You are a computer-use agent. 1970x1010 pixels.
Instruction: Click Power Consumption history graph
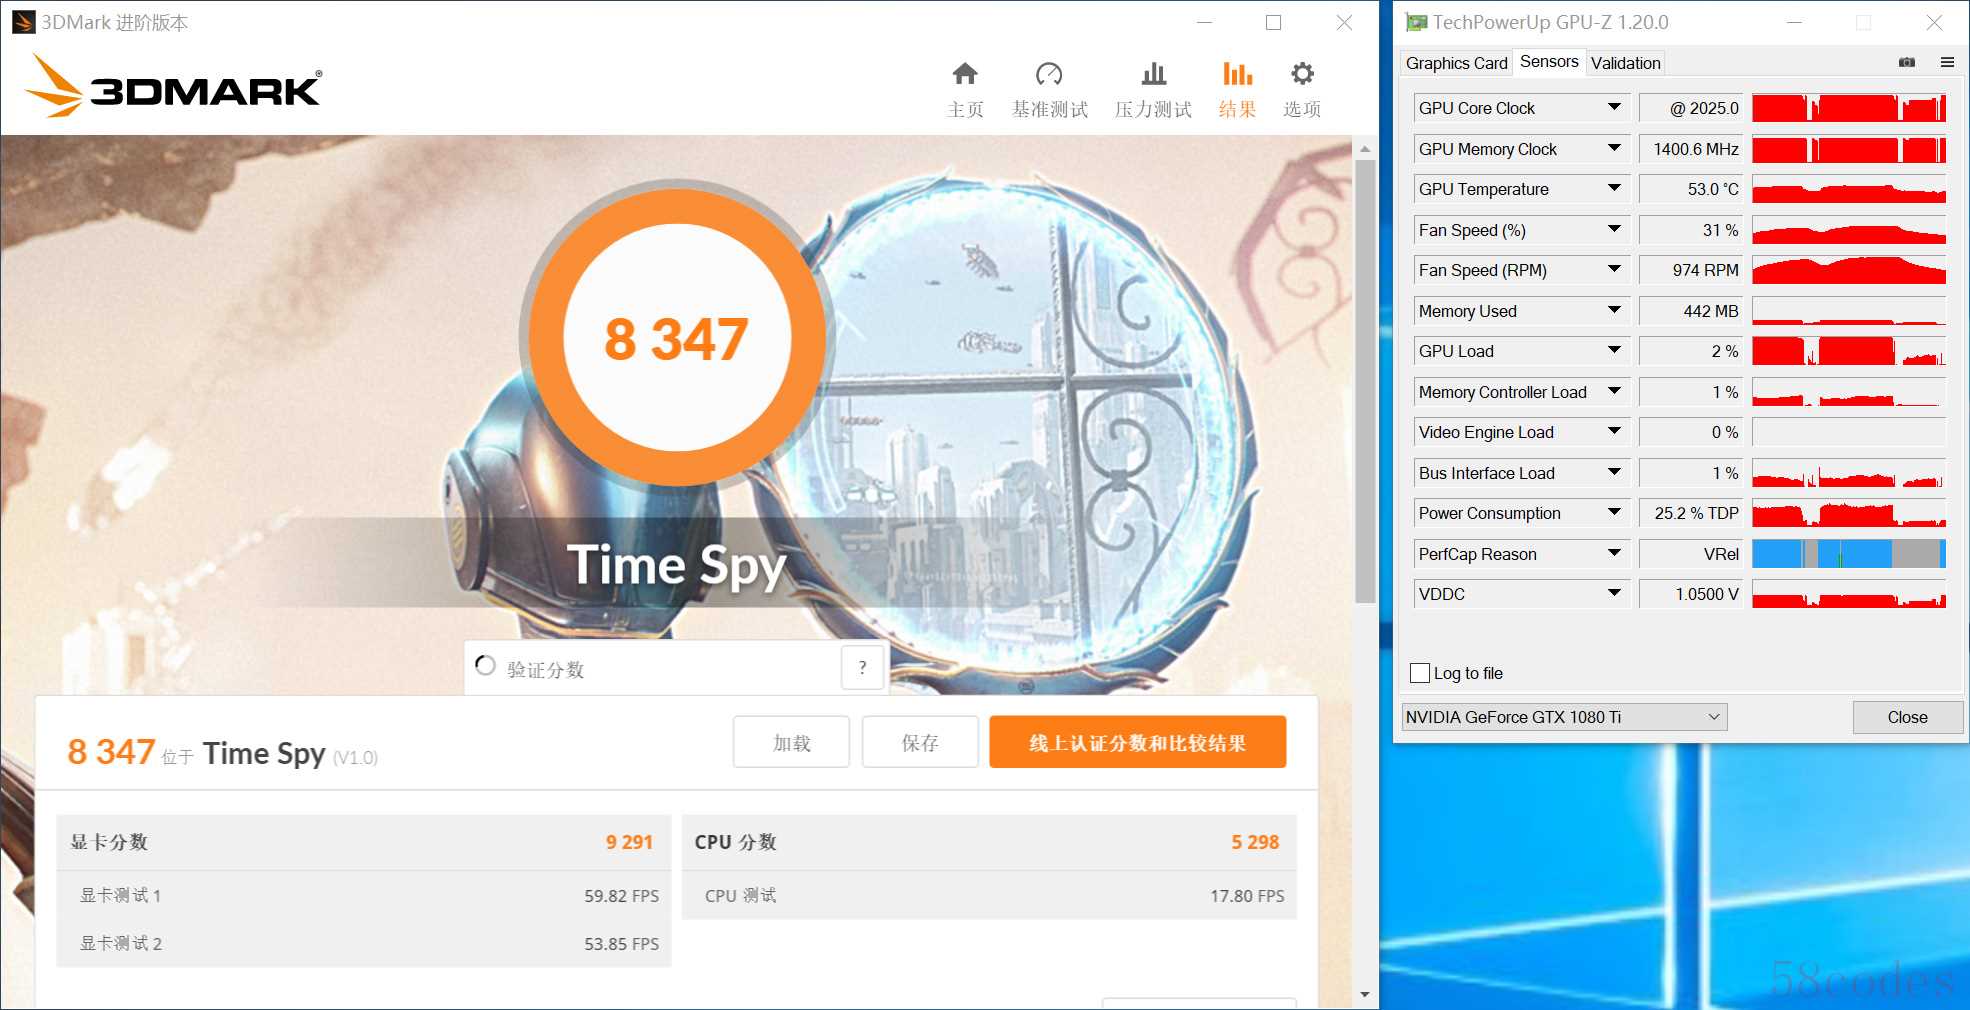[1849, 513]
